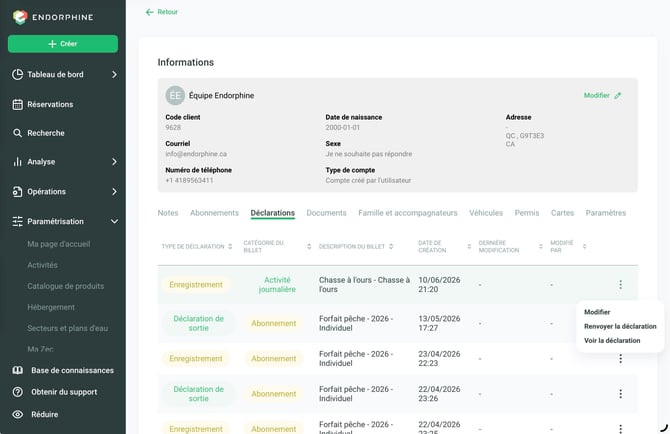This screenshot has width=670, height=434.
Task: Click the green Créer button
Action: pyautogui.click(x=63, y=44)
